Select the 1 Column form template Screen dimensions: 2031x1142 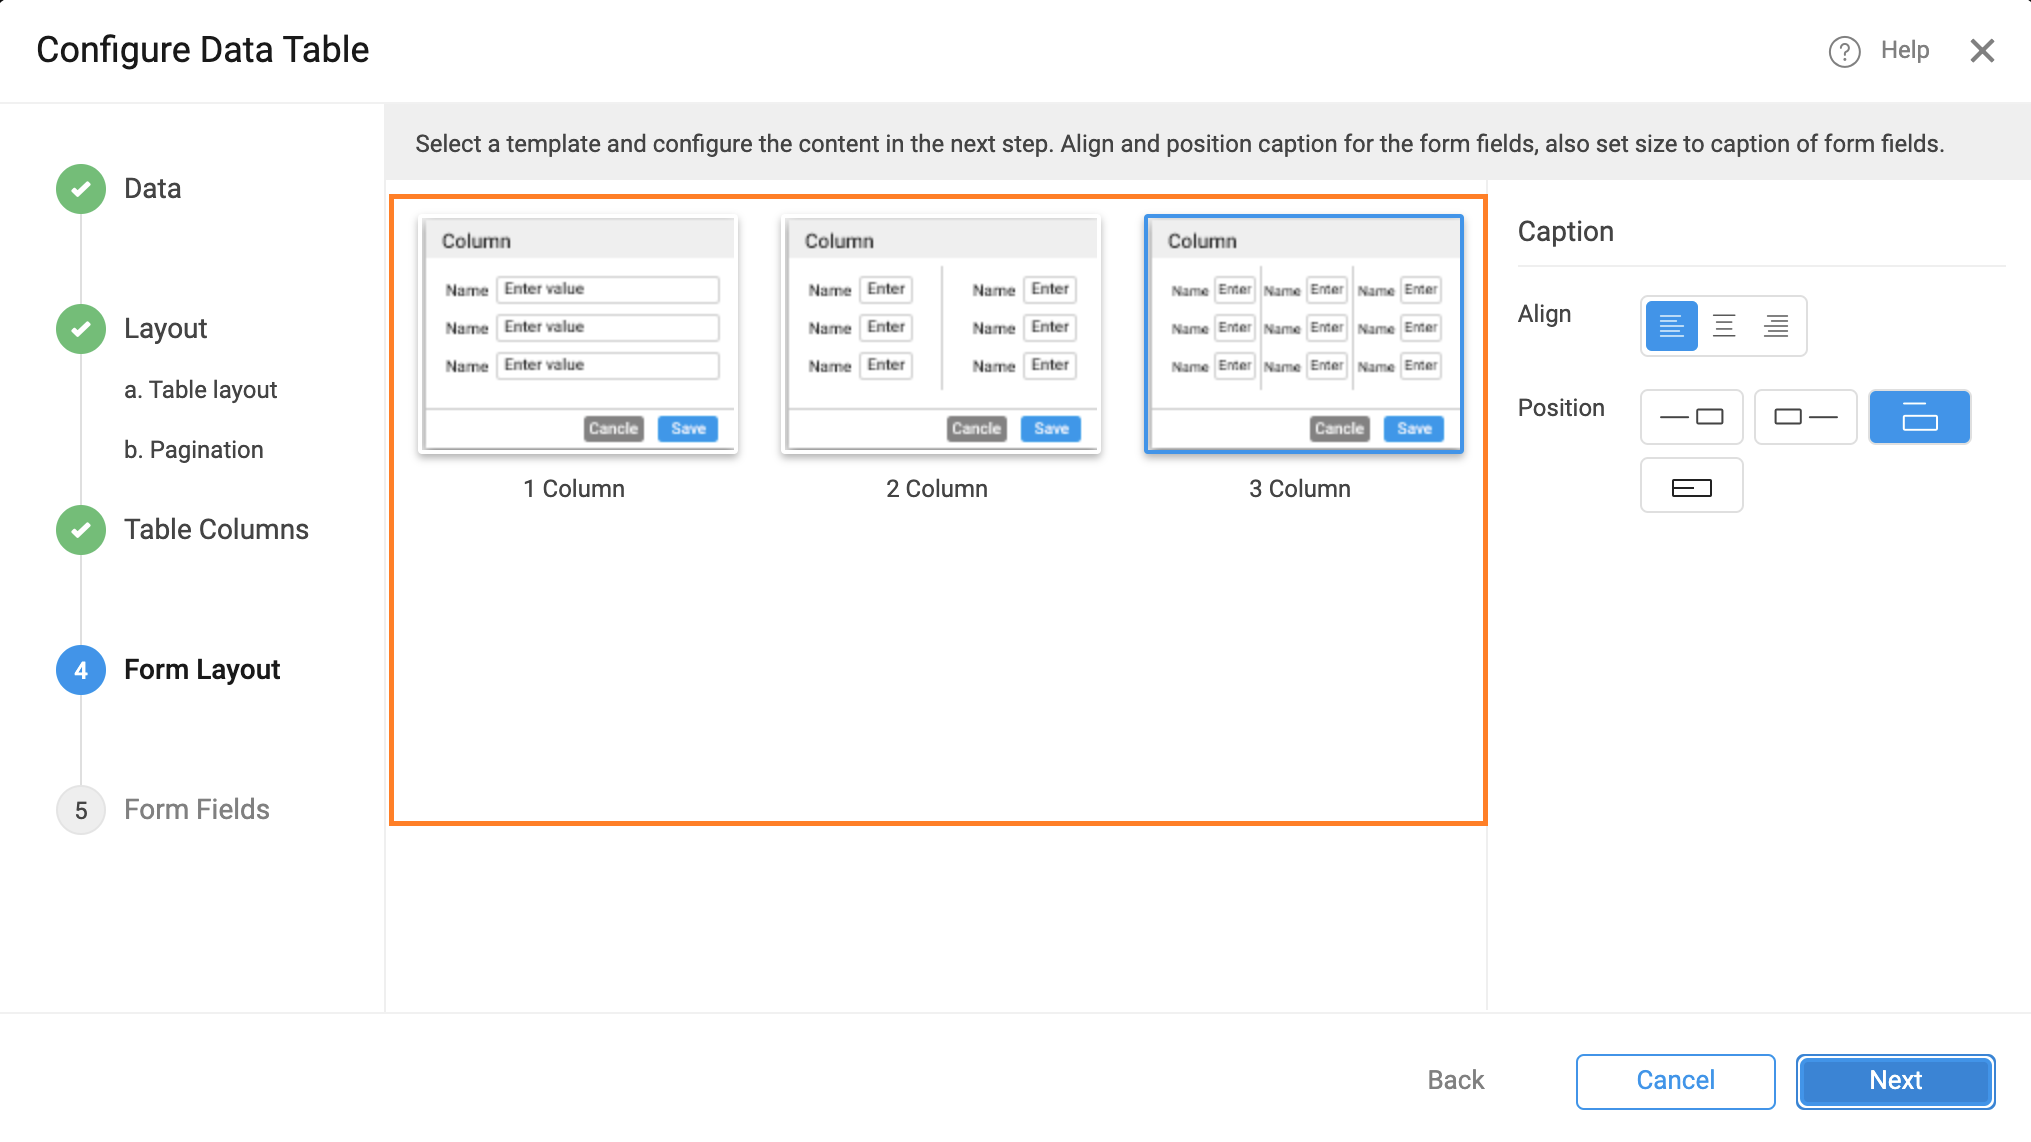(x=578, y=333)
